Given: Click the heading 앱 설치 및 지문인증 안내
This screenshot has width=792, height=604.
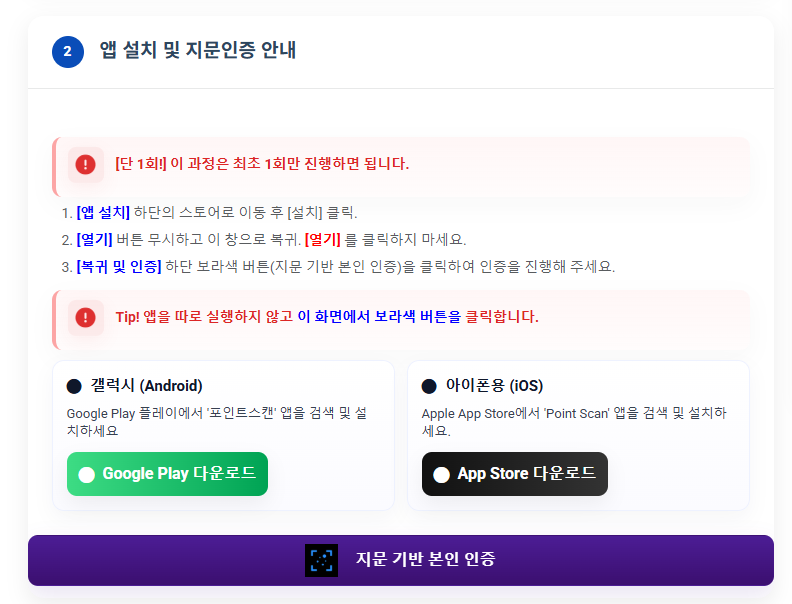Looking at the screenshot, I should point(197,50).
